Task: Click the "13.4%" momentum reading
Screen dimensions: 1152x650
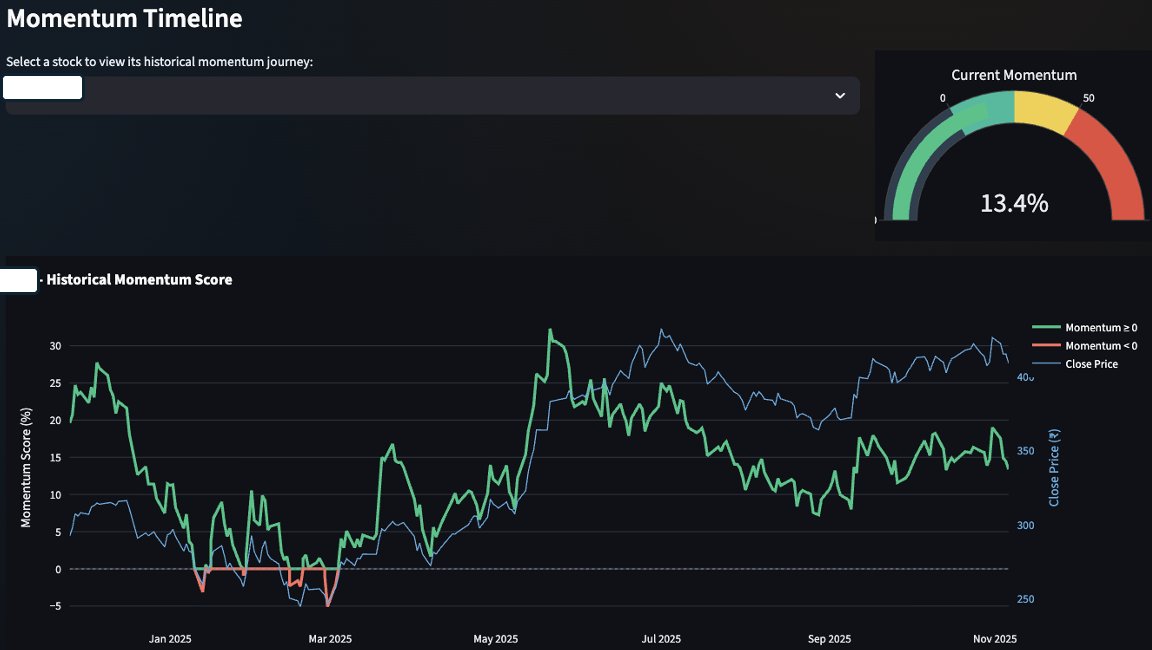Action: click(x=1015, y=202)
